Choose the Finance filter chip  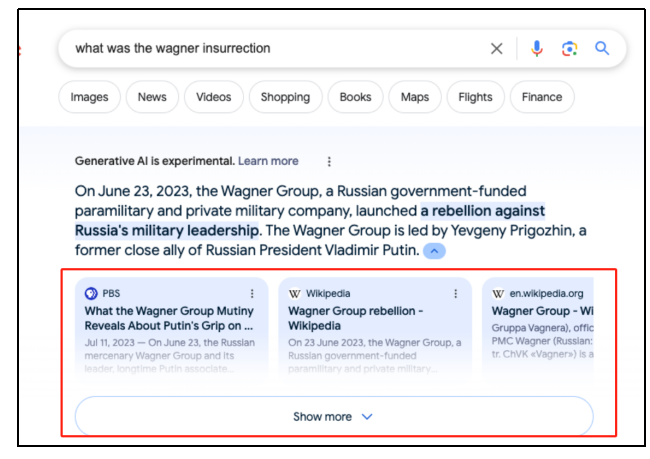(542, 97)
